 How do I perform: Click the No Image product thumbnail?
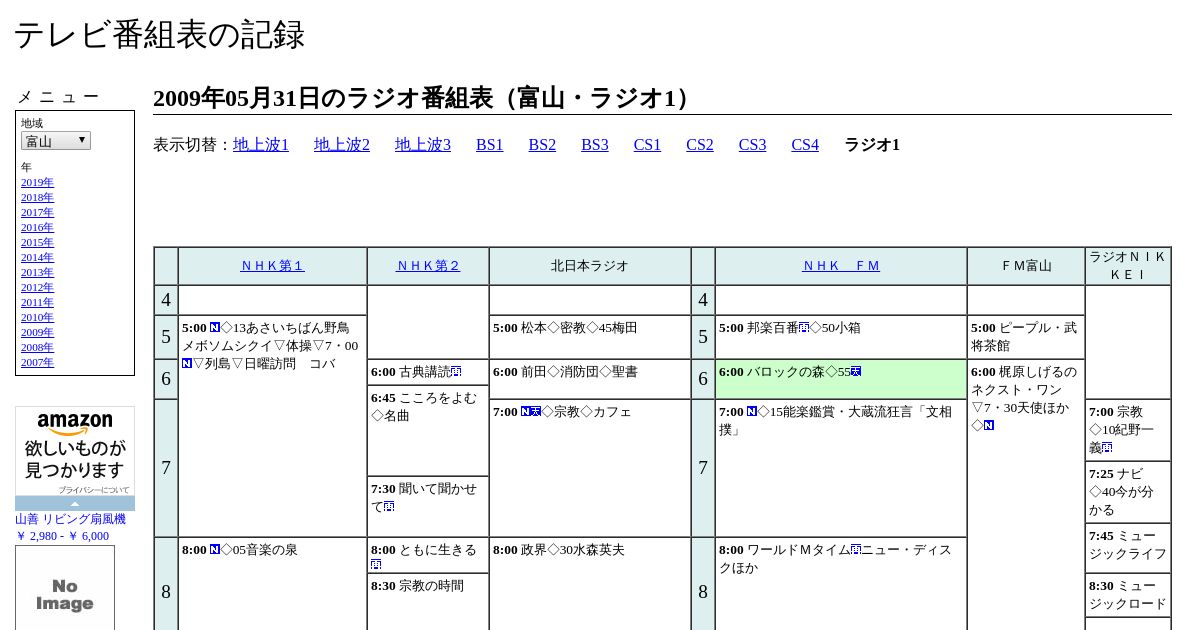click(65, 588)
